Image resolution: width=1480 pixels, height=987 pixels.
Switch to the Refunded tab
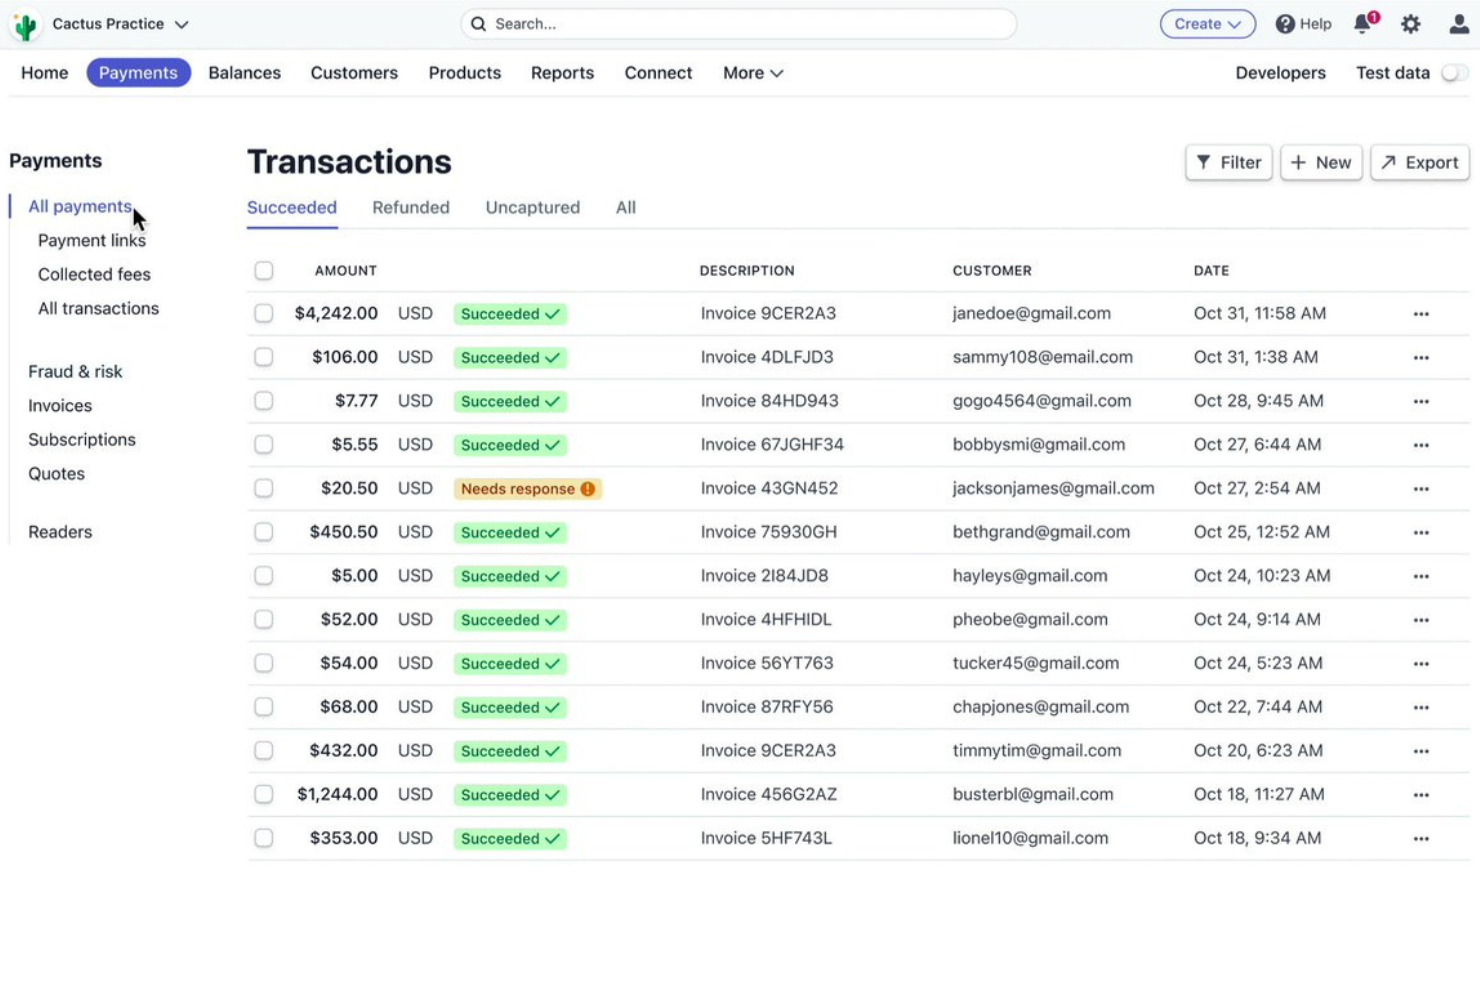pyautogui.click(x=410, y=207)
